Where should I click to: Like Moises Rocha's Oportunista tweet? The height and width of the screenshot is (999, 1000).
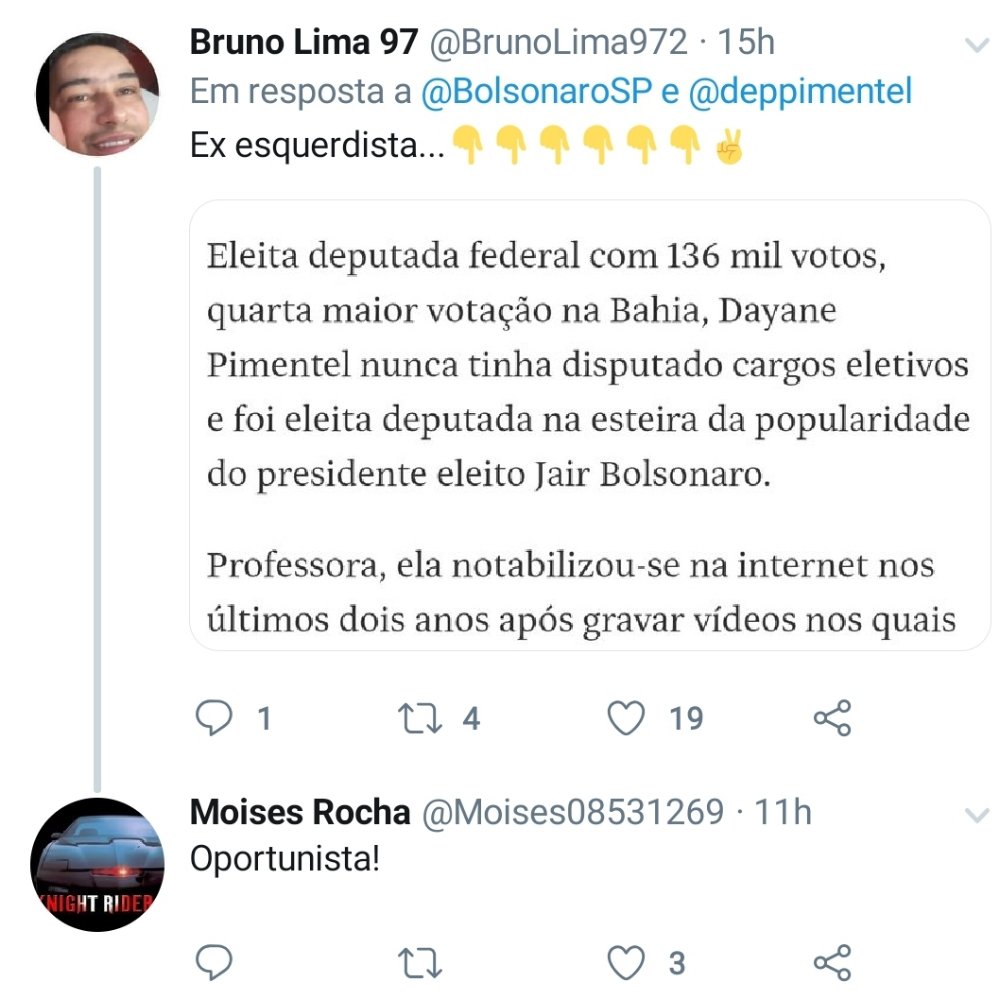(627, 963)
